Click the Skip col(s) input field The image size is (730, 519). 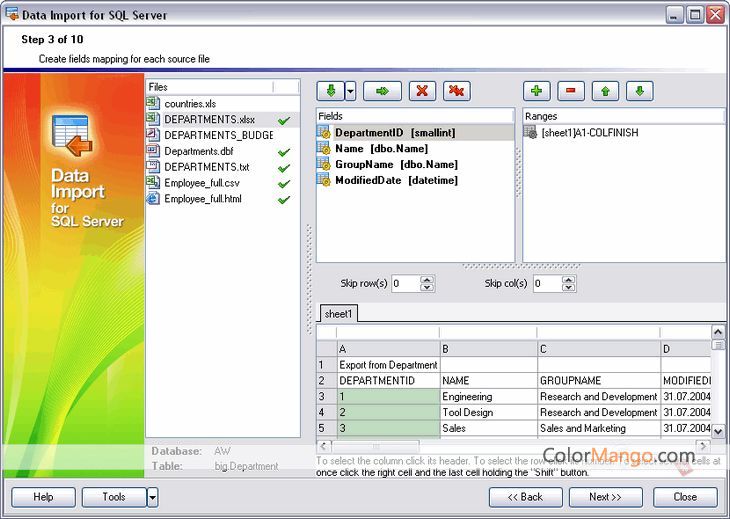(x=548, y=283)
